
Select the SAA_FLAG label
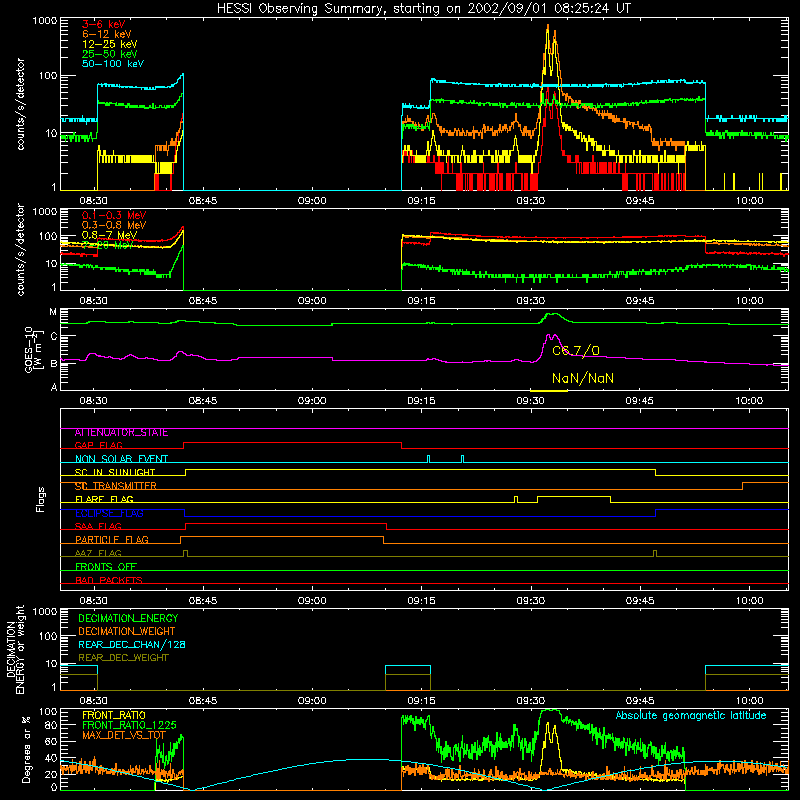point(98,526)
